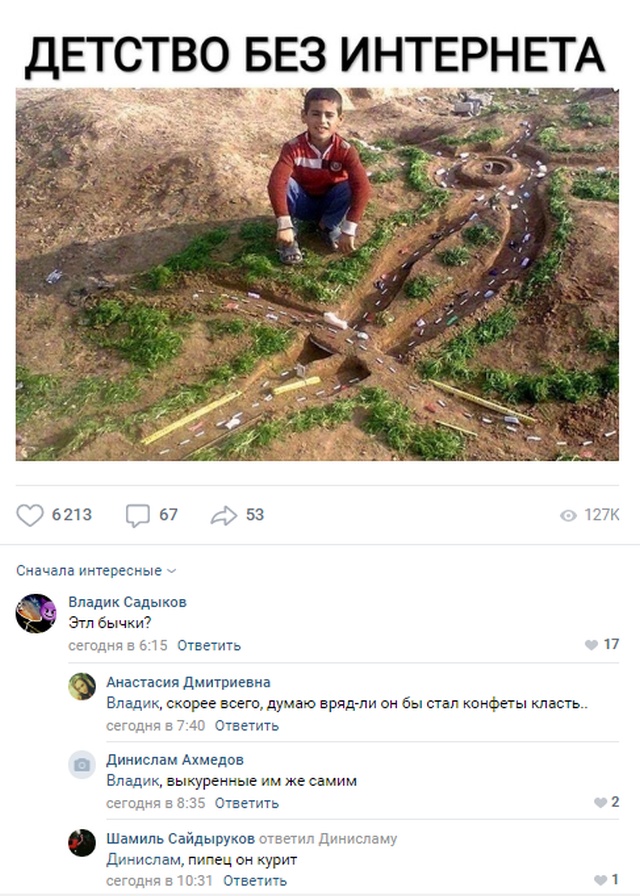Open comments via the speech bubble icon
The width and height of the screenshot is (640, 896).
click(137, 515)
